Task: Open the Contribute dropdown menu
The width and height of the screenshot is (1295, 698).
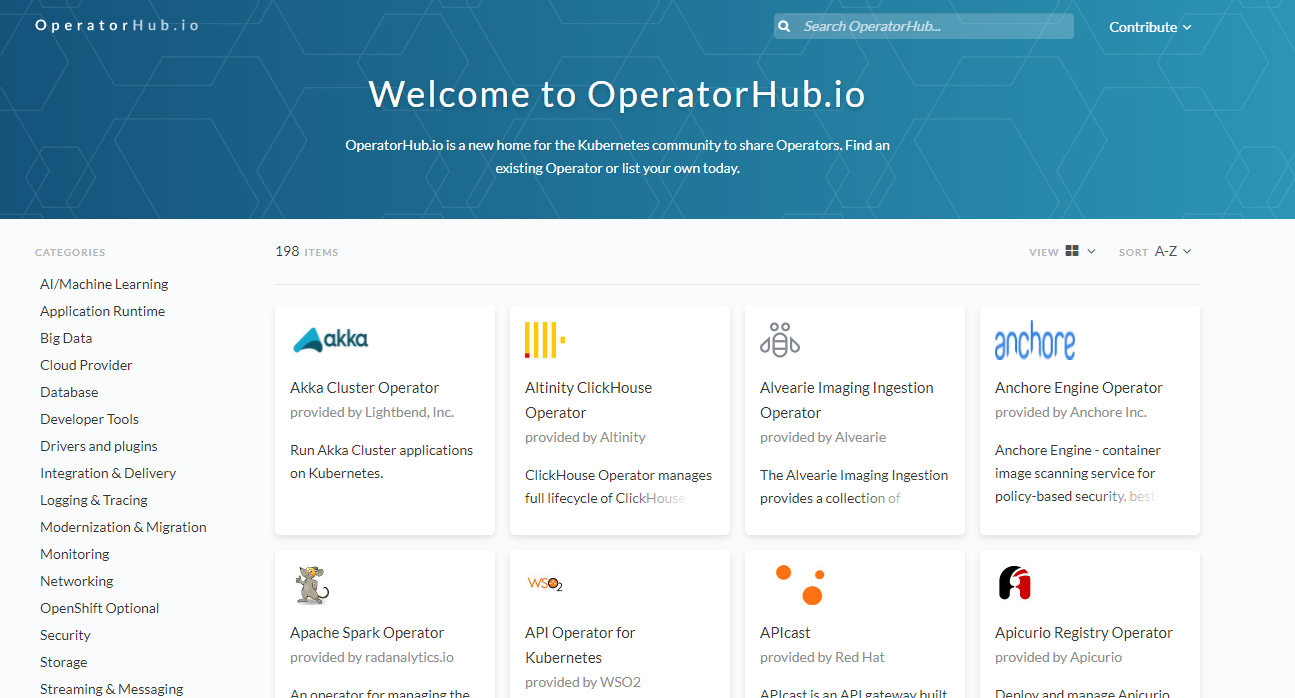Action: pos(1150,27)
